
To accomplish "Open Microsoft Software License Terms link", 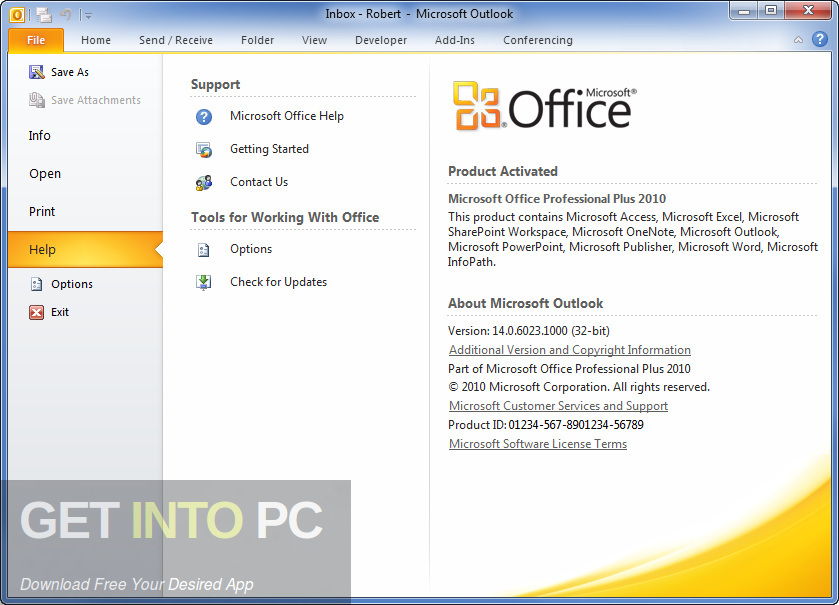I will pos(538,444).
